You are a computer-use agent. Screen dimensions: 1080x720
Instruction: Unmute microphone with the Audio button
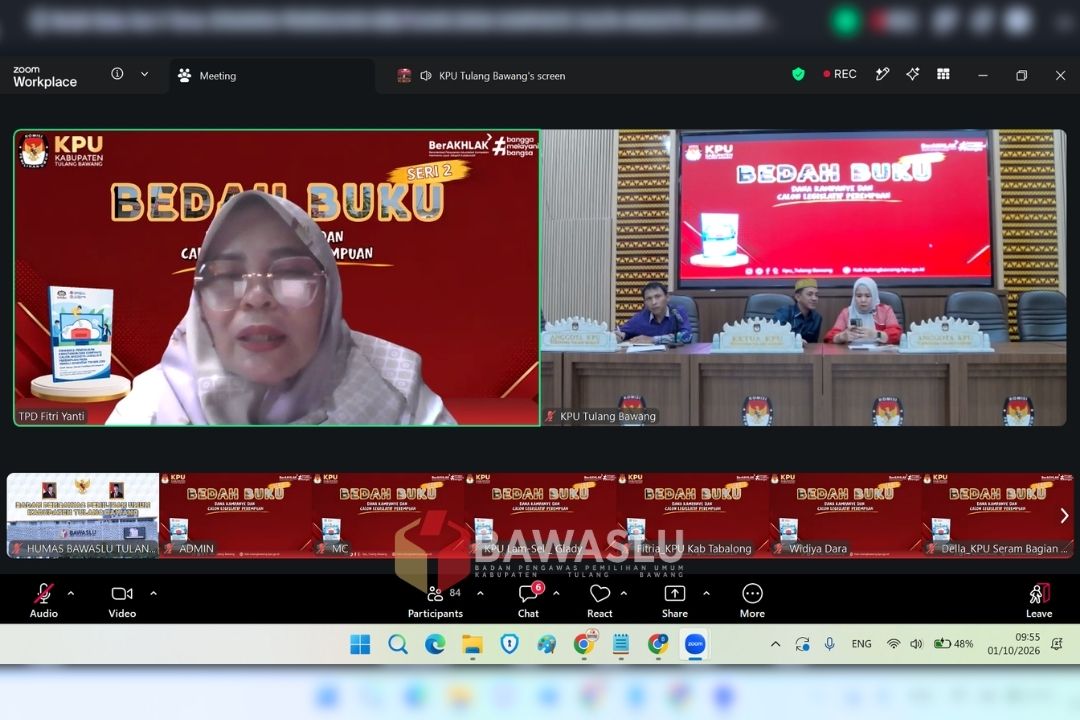[43, 600]
